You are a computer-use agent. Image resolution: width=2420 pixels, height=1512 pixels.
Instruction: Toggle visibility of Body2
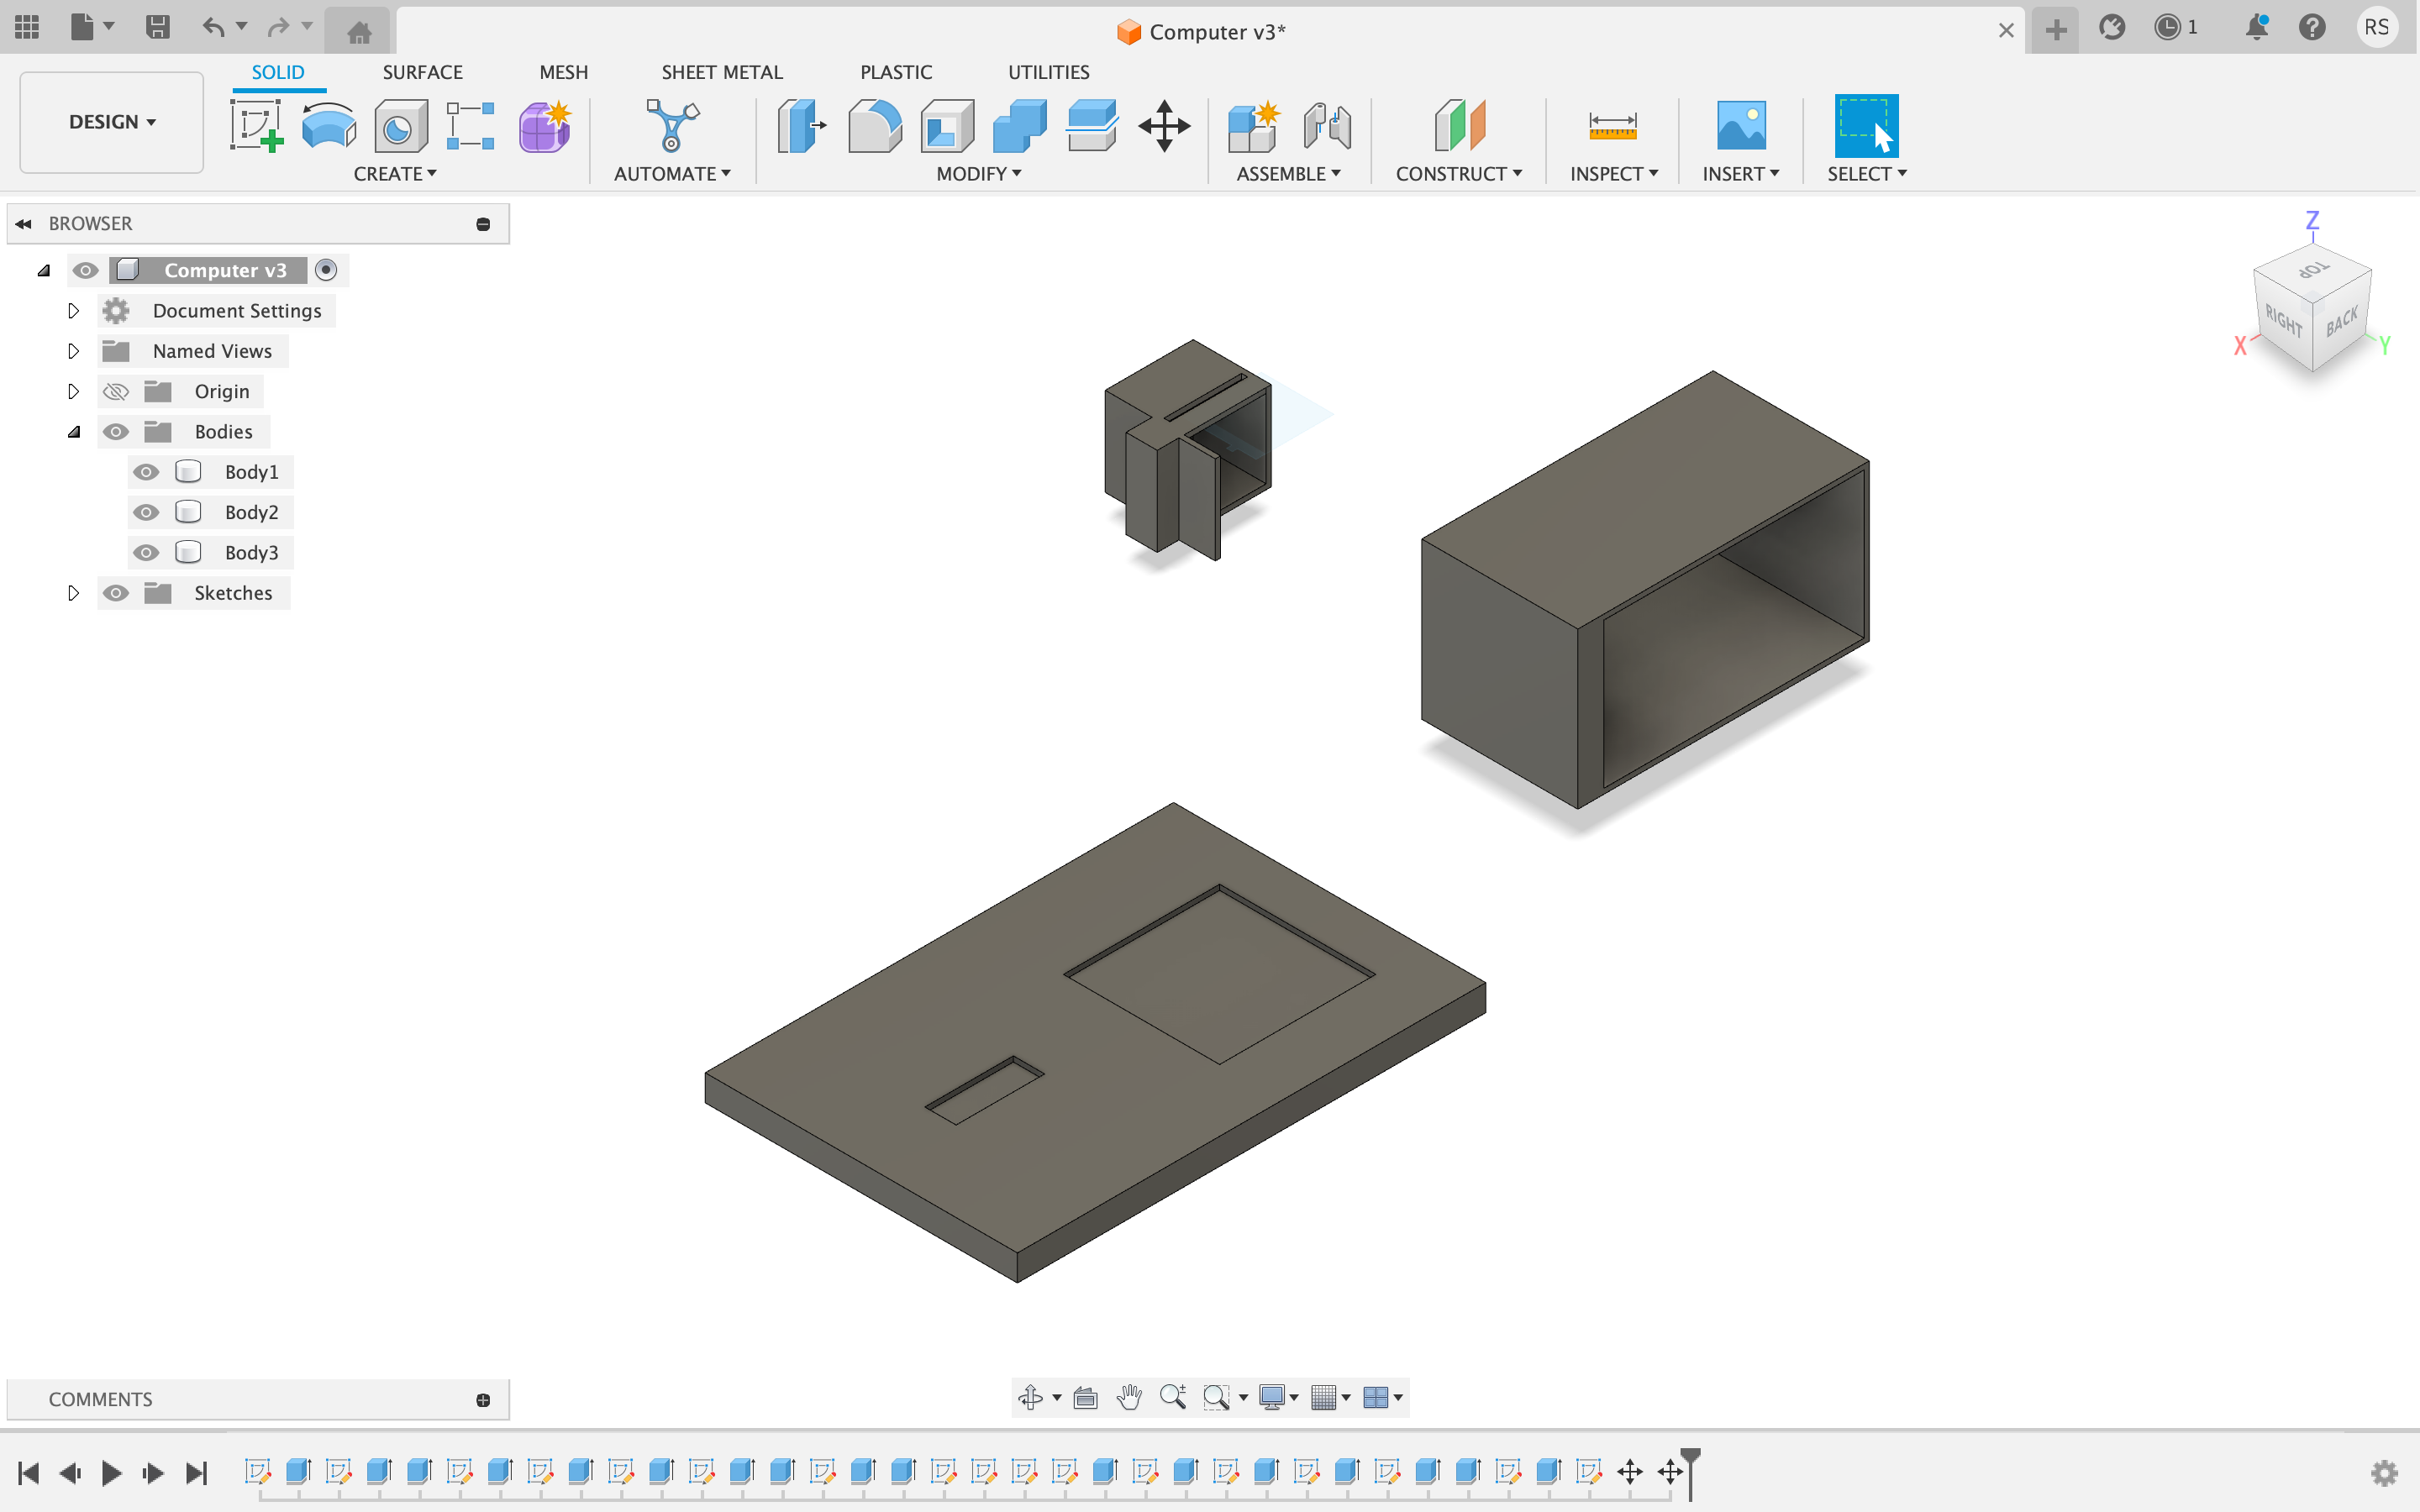(145, 511)
